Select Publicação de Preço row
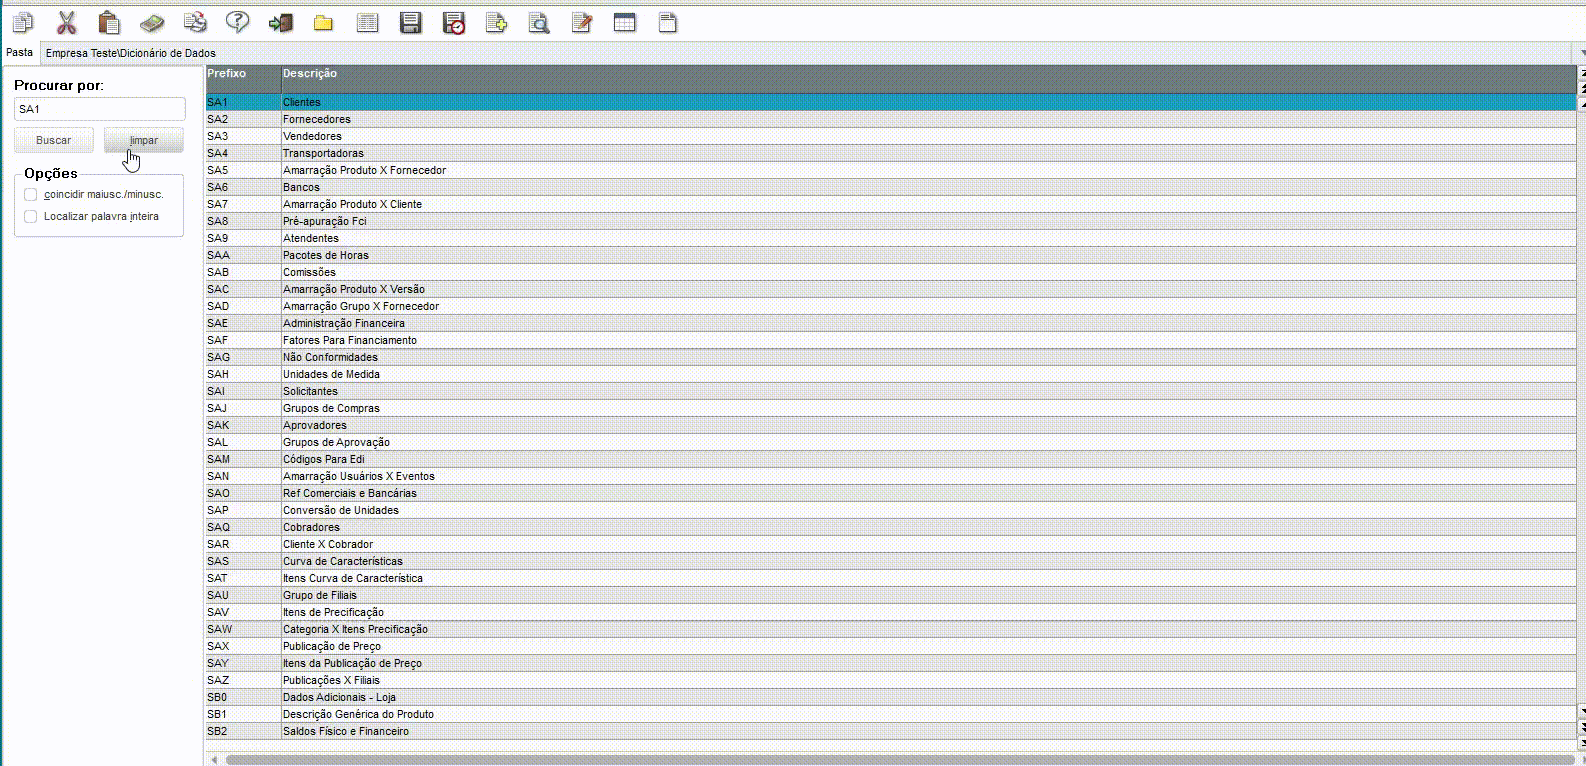 click(891, 646)
